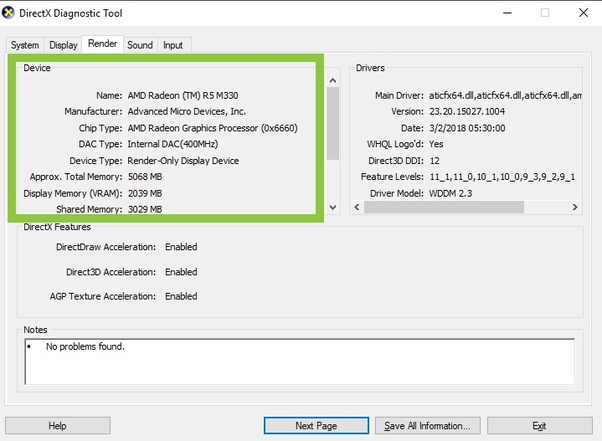Viewport: 602px width, 441px height.
Task: Click the Help button
Action: click(x=58, y=426)
